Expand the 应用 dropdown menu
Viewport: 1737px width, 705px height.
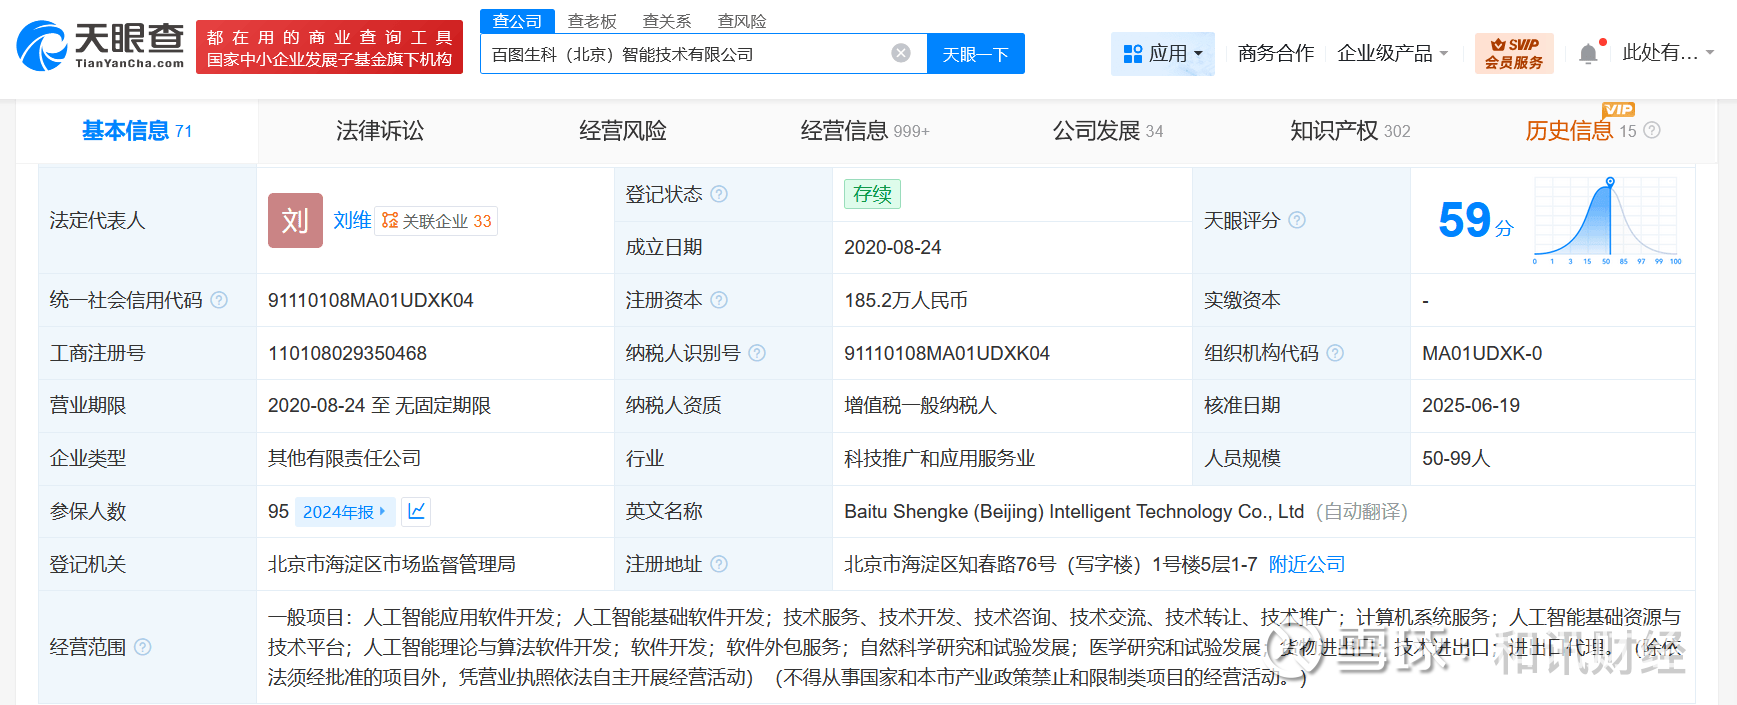click(1162, 54)
